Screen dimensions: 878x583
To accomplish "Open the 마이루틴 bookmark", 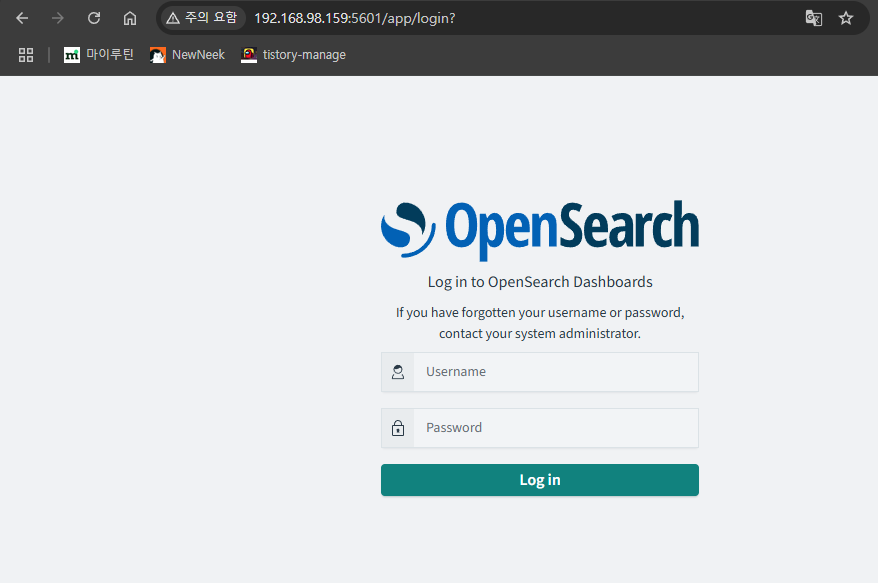I will click(99, 55).
